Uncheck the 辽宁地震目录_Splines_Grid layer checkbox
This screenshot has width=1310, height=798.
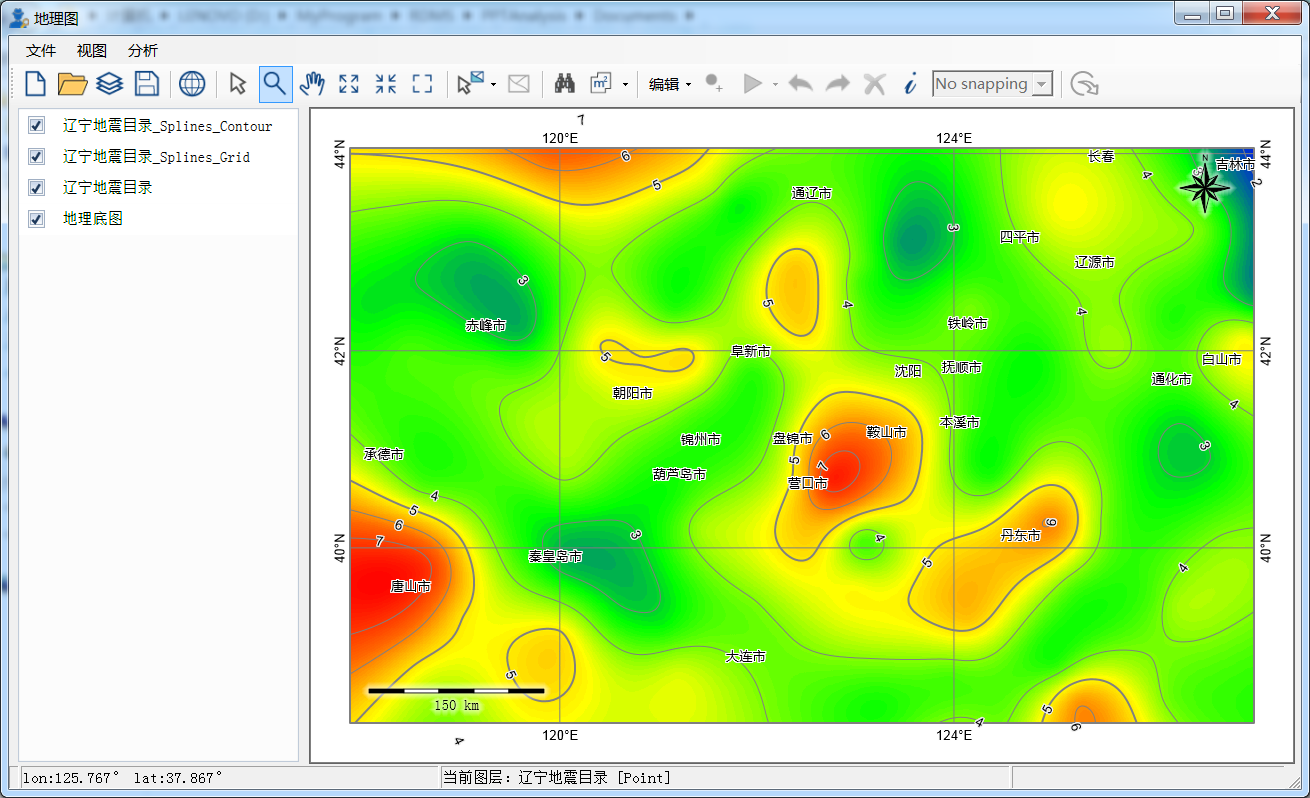point(37,157)
